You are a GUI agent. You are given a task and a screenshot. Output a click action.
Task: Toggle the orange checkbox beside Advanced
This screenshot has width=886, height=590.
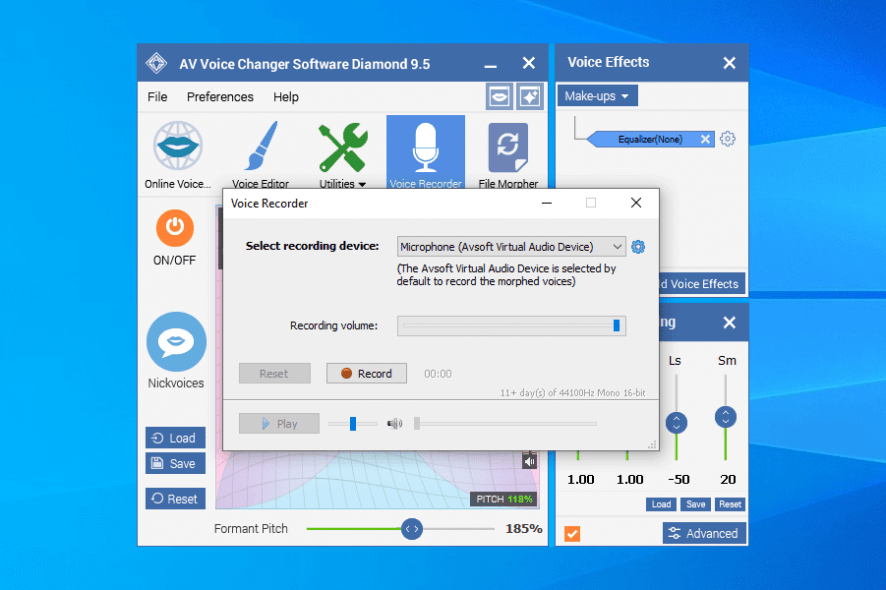point(572,533)
